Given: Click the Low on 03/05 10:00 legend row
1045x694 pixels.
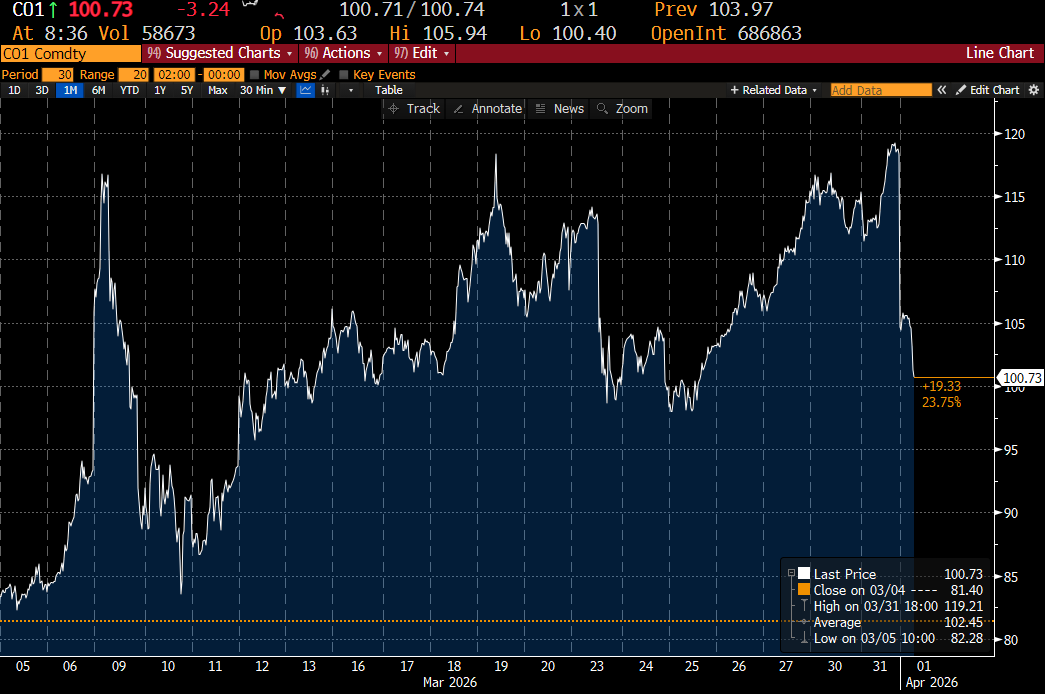Looking at the screenshot, I should [890, 638].
